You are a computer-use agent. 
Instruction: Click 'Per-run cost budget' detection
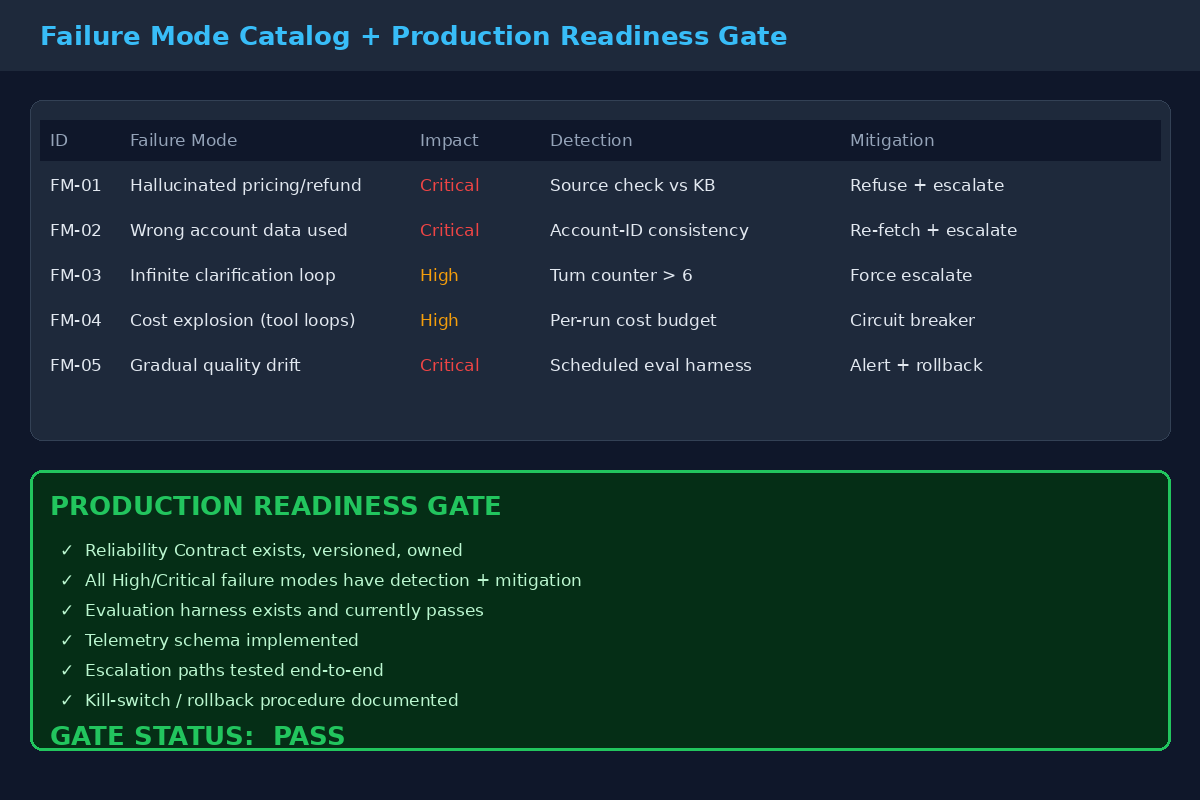coord(633,321)
